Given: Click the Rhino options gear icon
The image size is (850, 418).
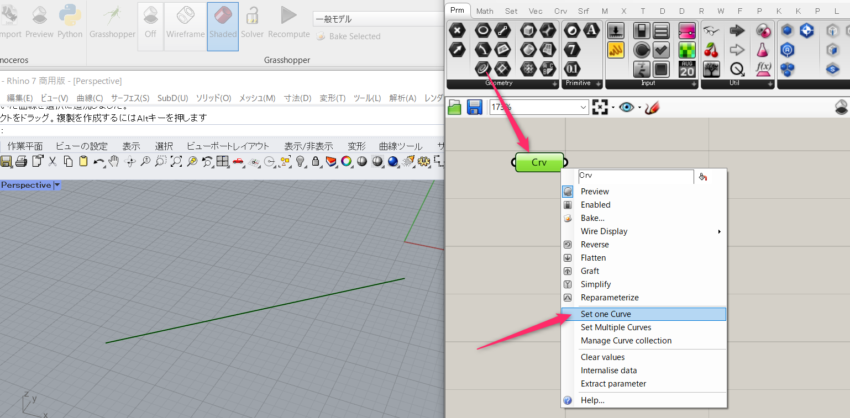Looking at the screenshot, I should tap(424, 161).
